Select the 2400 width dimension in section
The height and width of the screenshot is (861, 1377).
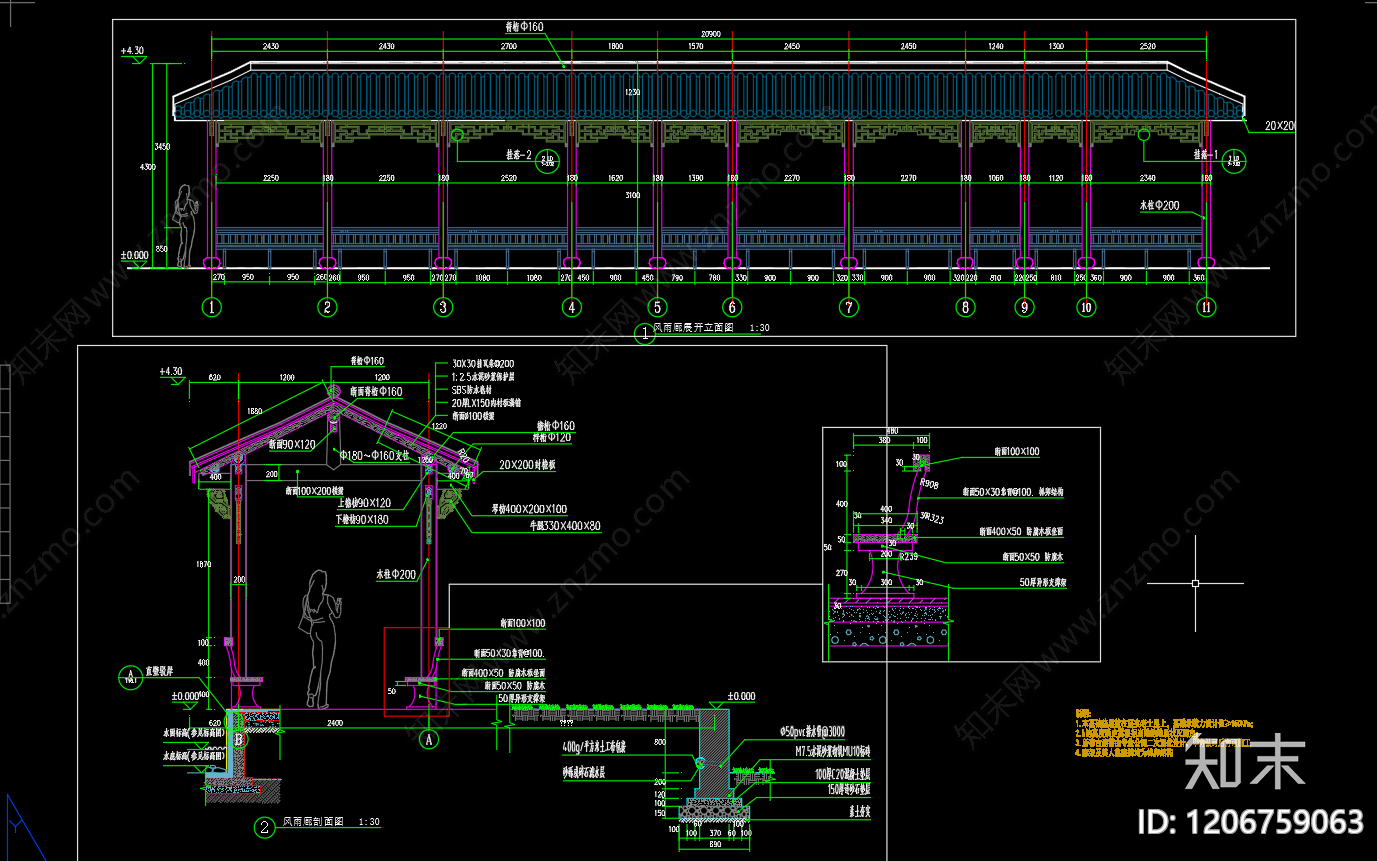pyautogui.click(x=334, y=722)
